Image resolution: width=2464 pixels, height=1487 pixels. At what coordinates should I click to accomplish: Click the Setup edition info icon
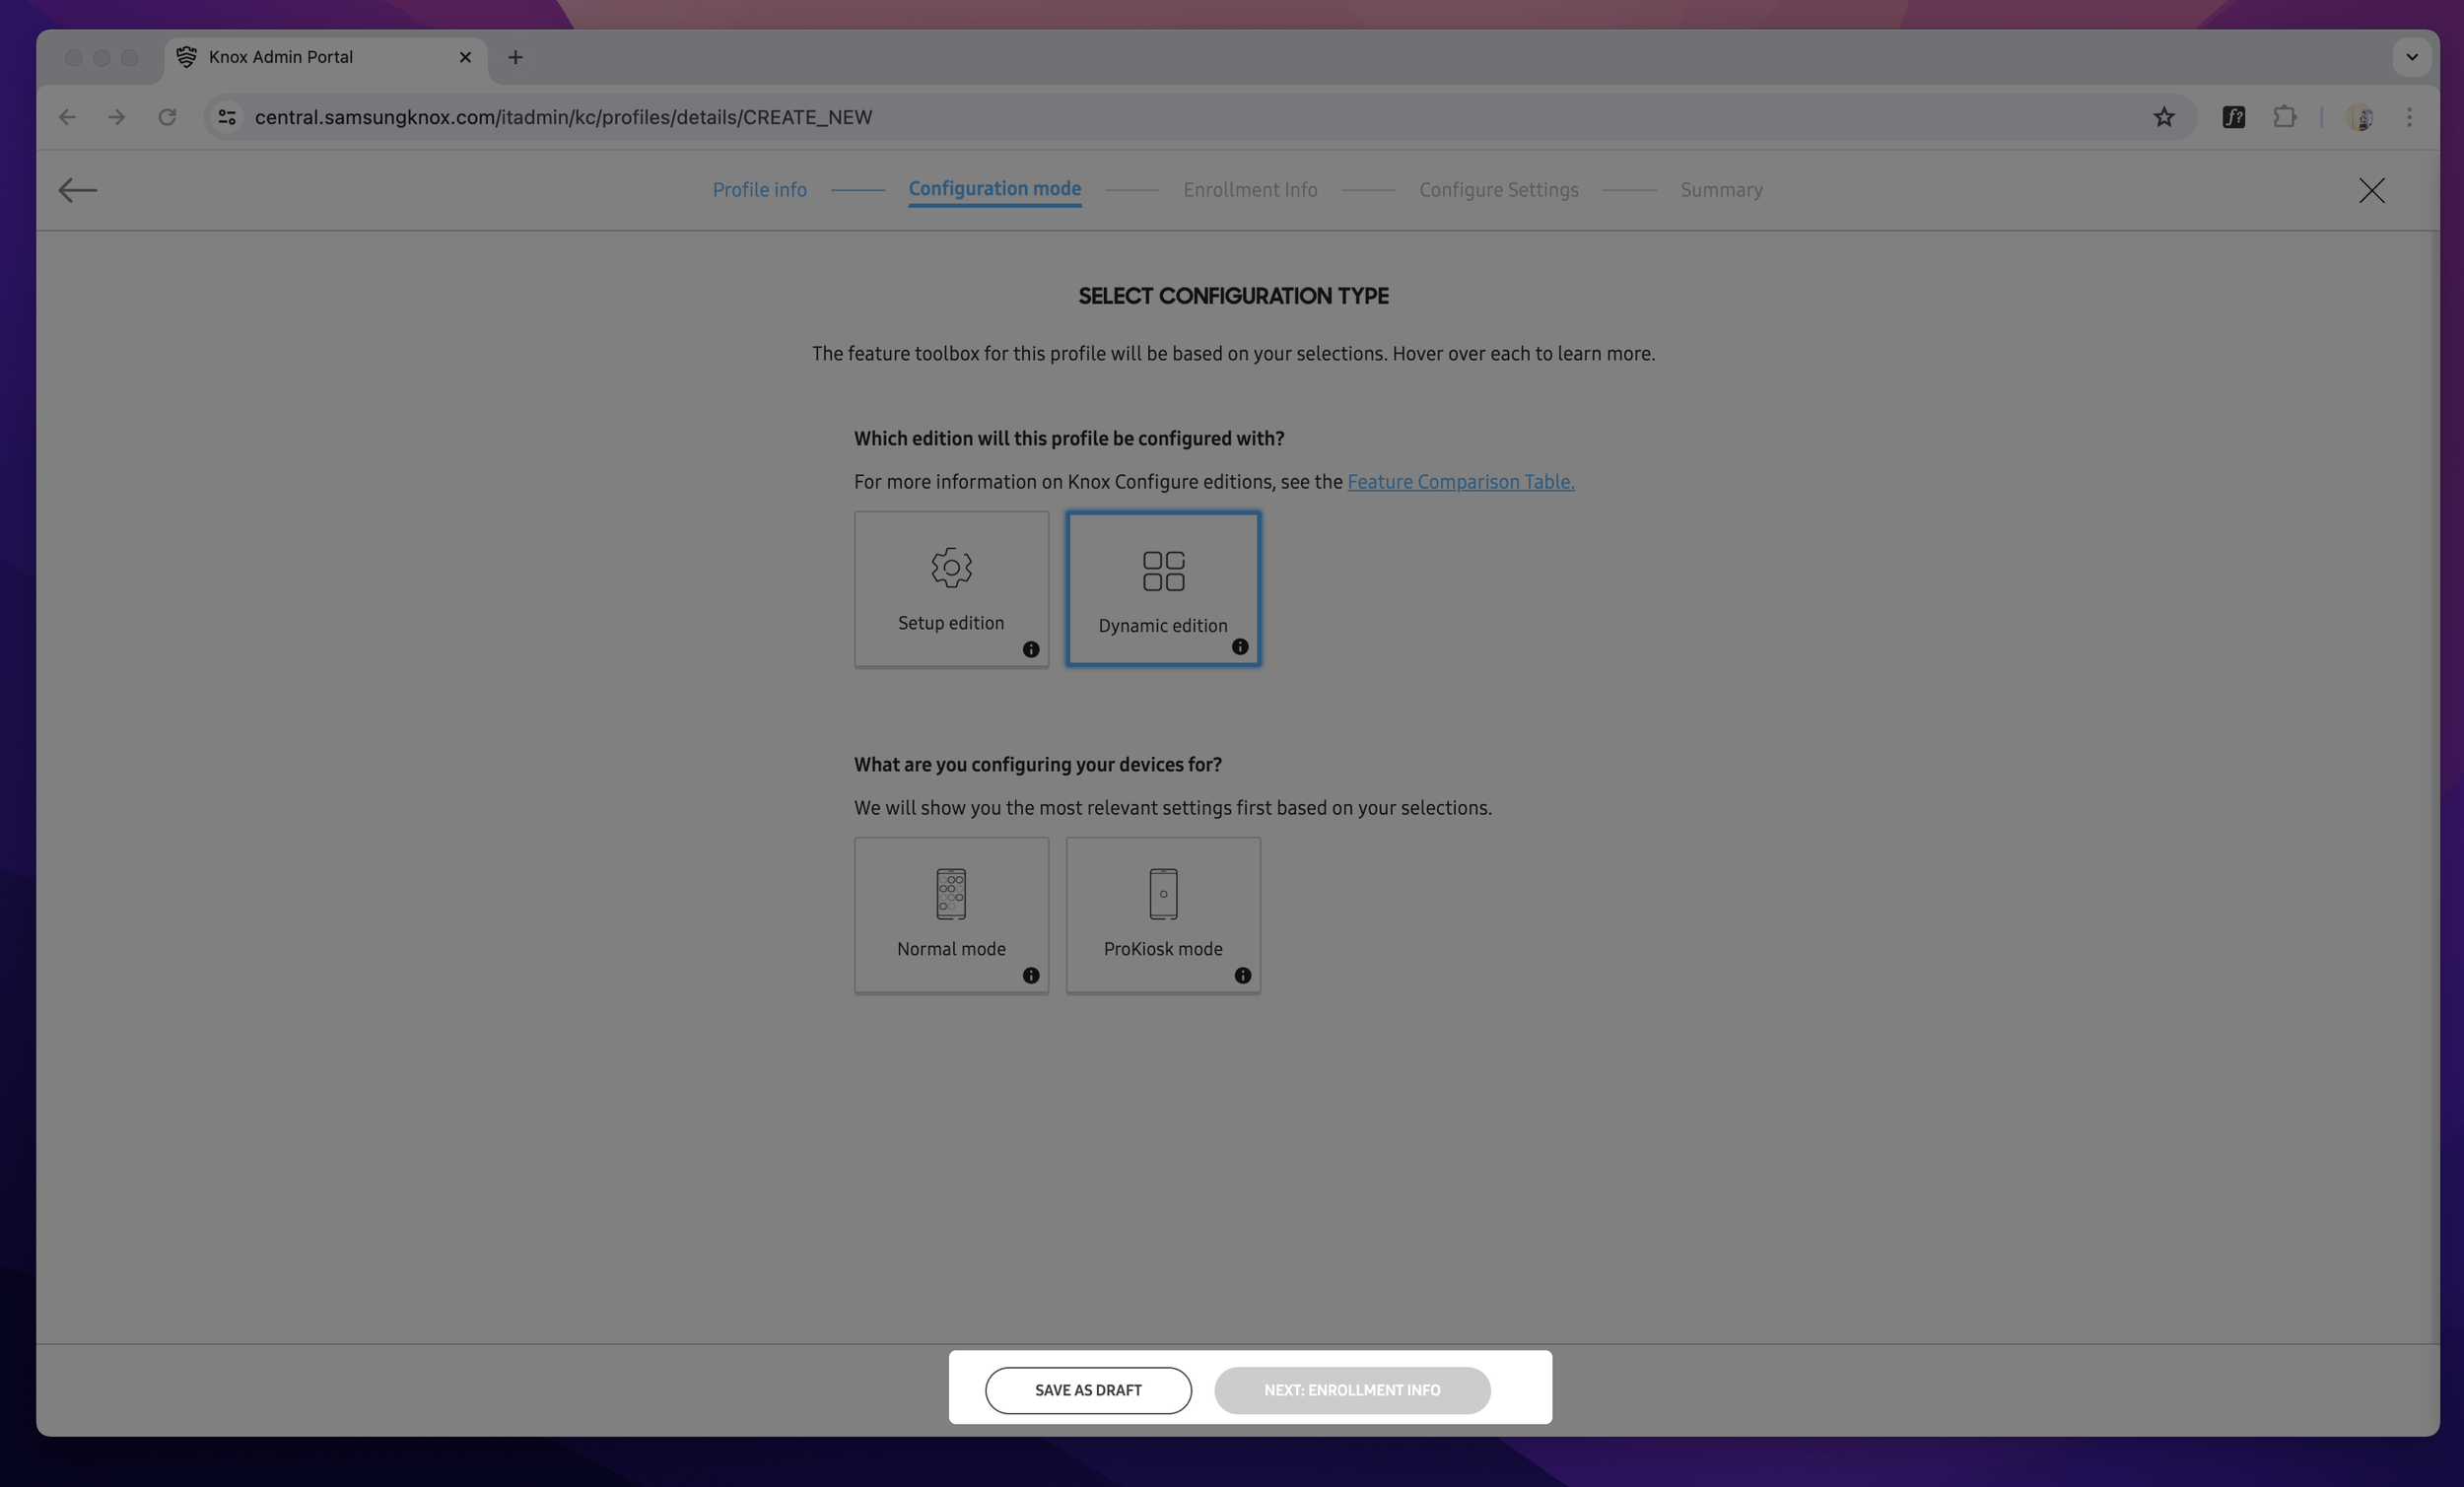click(x=1030, y=650)
